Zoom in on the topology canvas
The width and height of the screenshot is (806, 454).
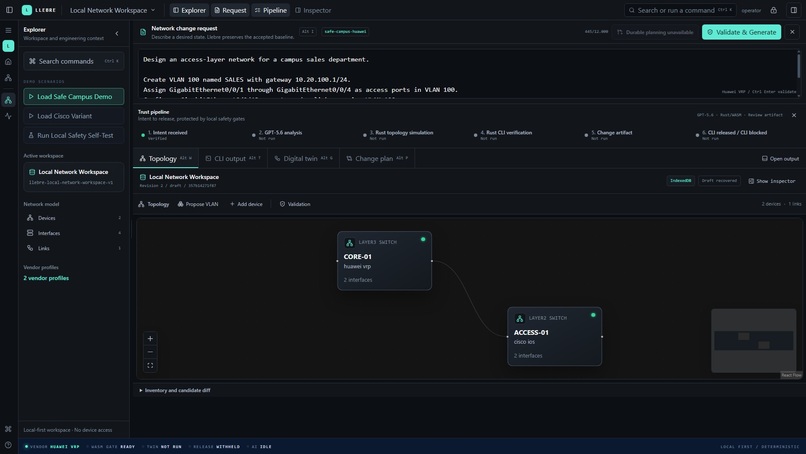pyautogui.click(x=150, y=338)
